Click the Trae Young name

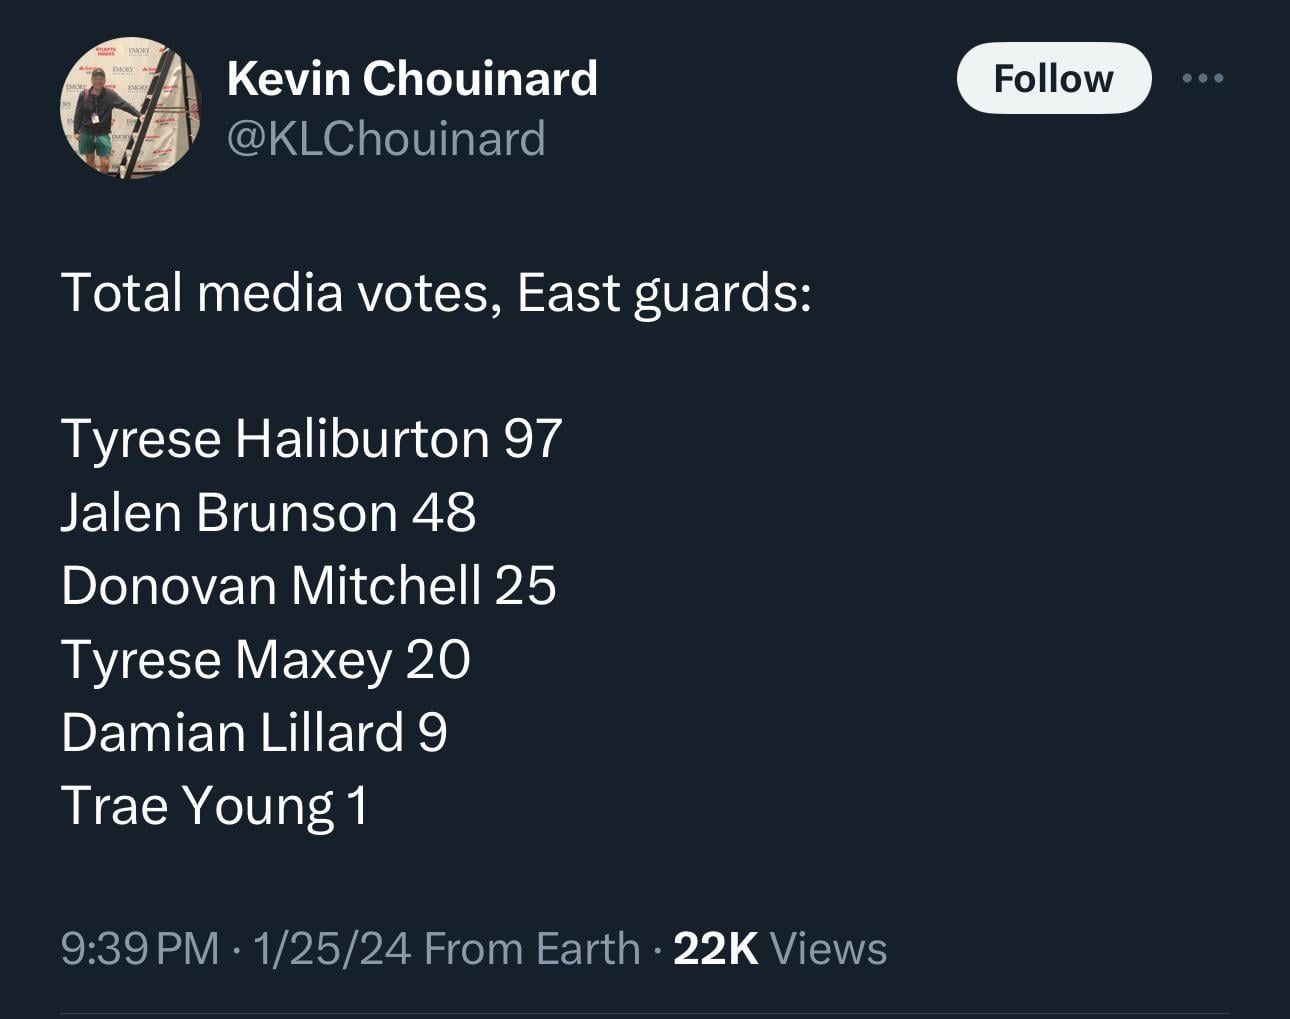197,806
